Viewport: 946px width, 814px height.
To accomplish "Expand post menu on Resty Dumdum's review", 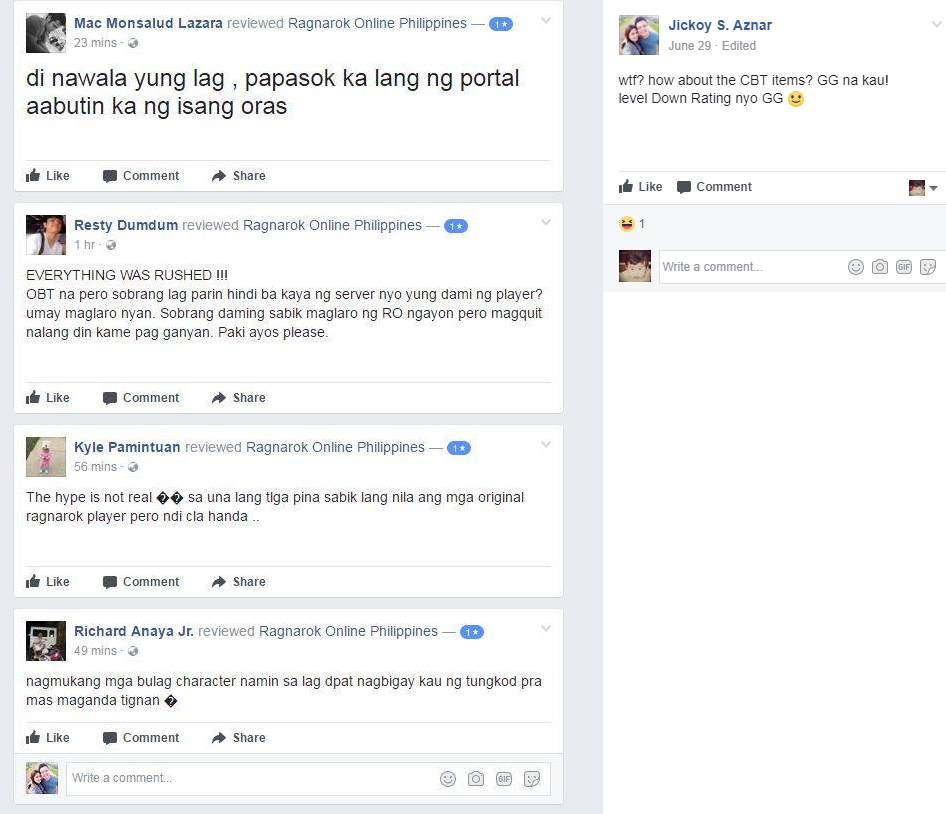I will click(546, 223).
